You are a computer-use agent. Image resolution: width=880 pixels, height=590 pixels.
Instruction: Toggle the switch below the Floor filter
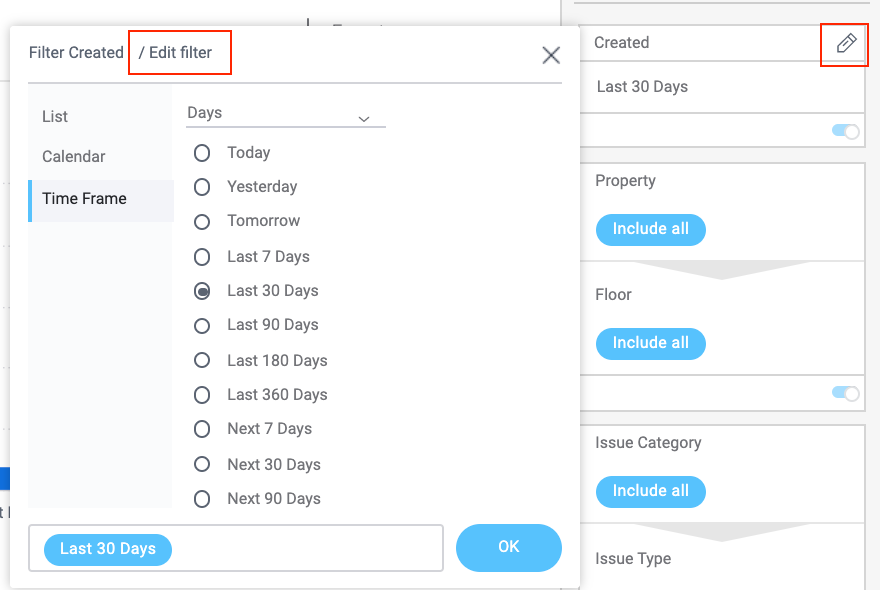click(x=845, y=393)
